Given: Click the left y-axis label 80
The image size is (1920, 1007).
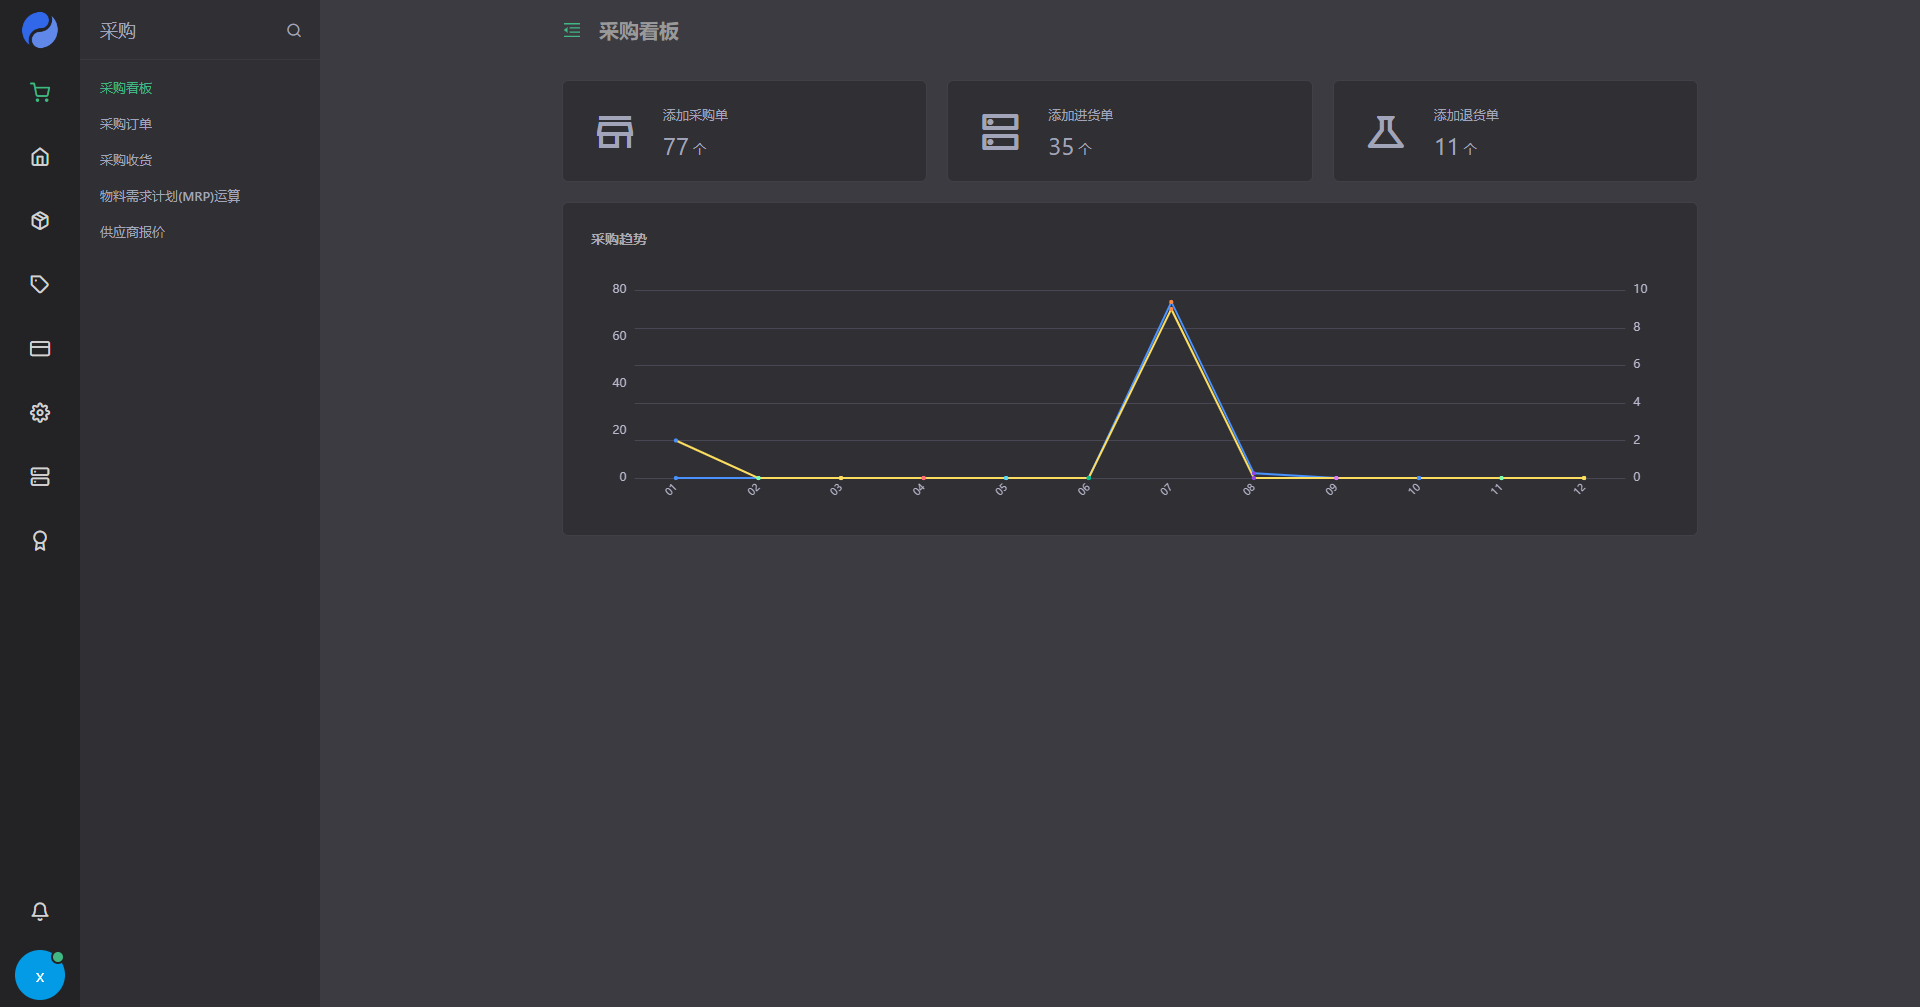Looking at the screenshot, I should (x=619, y=289).
